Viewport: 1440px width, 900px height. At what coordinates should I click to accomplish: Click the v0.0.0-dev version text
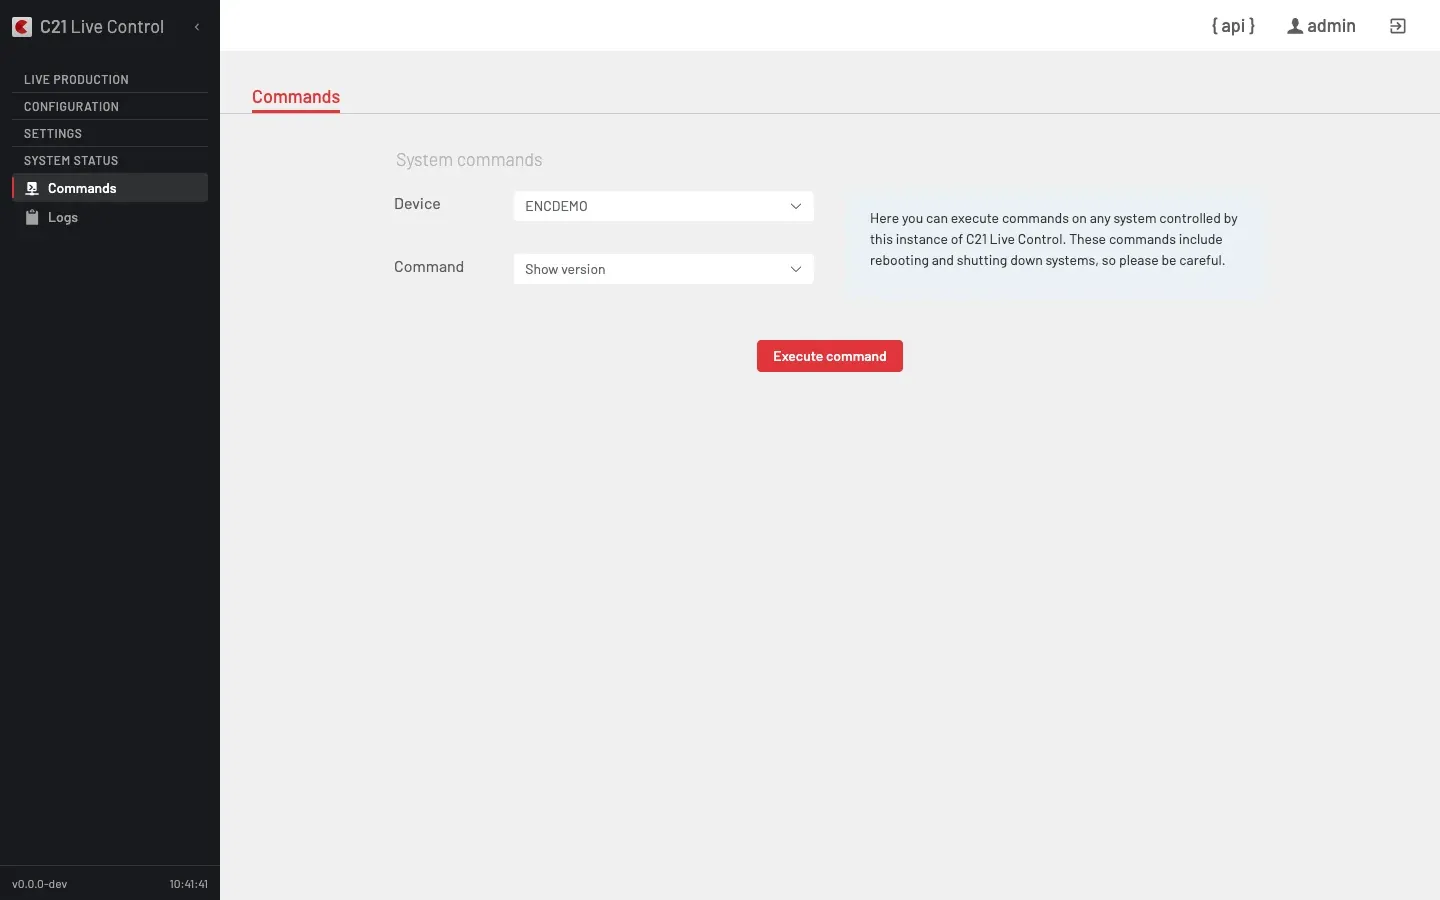pyautogui.click(x=40, y=884)
